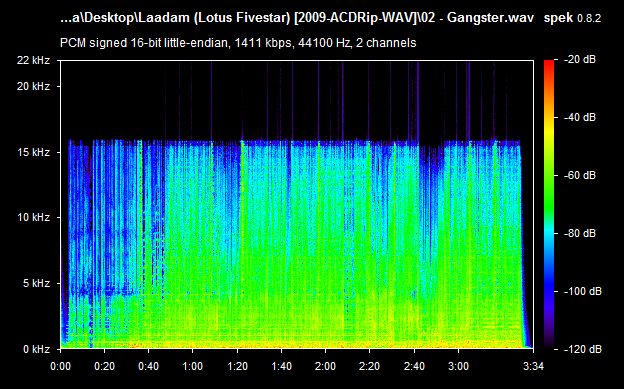Click the '-80 dB' legend label
Viewport: 624px width, 389px height.
tap(580, 233)
